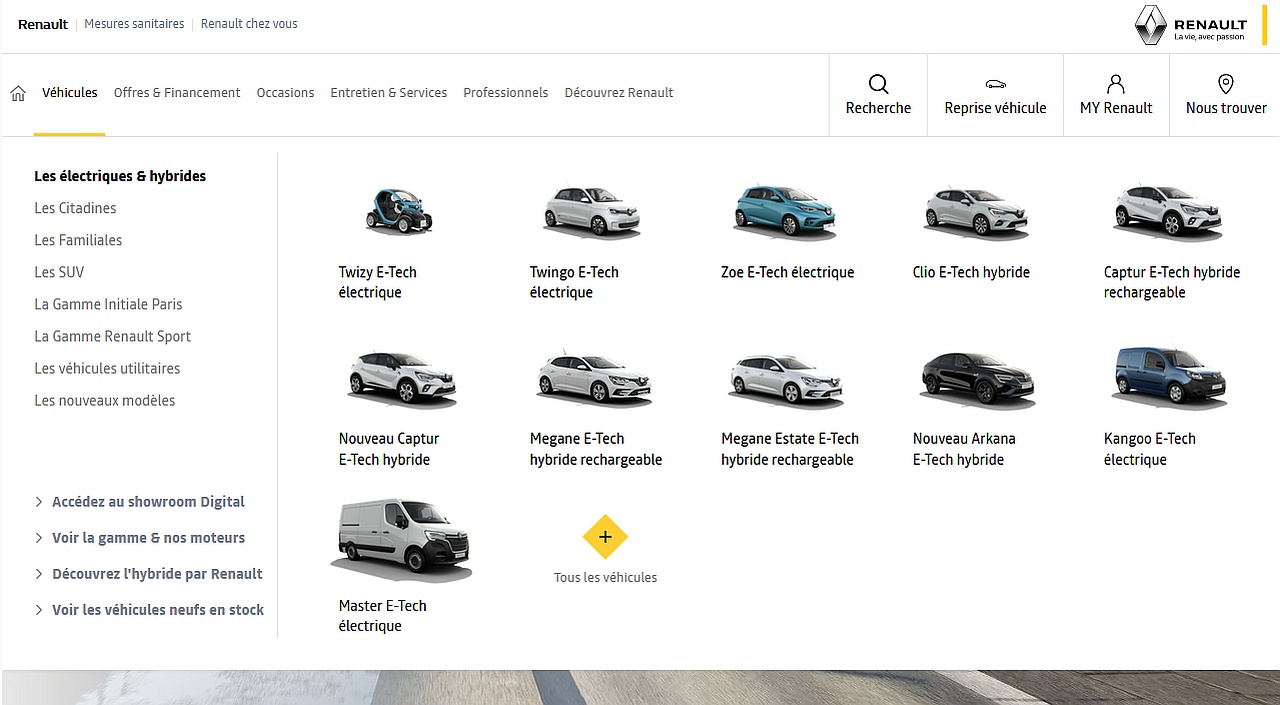The image size is (1280, 705).
Task: Select the Megane E-Tech hybride rechargeable image
Action: 594,378
